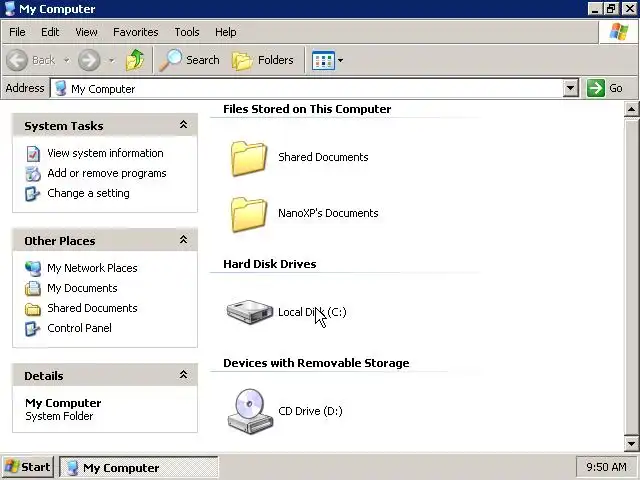Click the vertical scrollbar thumb
This screenshot has width=640, height=480.
[631, 276]
